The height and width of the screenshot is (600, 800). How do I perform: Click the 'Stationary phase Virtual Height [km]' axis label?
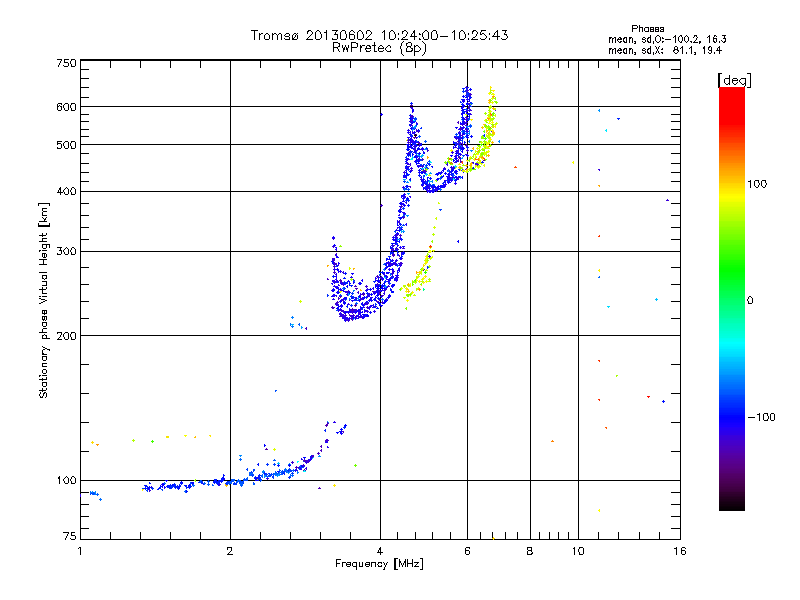click(x=43, y=300)
